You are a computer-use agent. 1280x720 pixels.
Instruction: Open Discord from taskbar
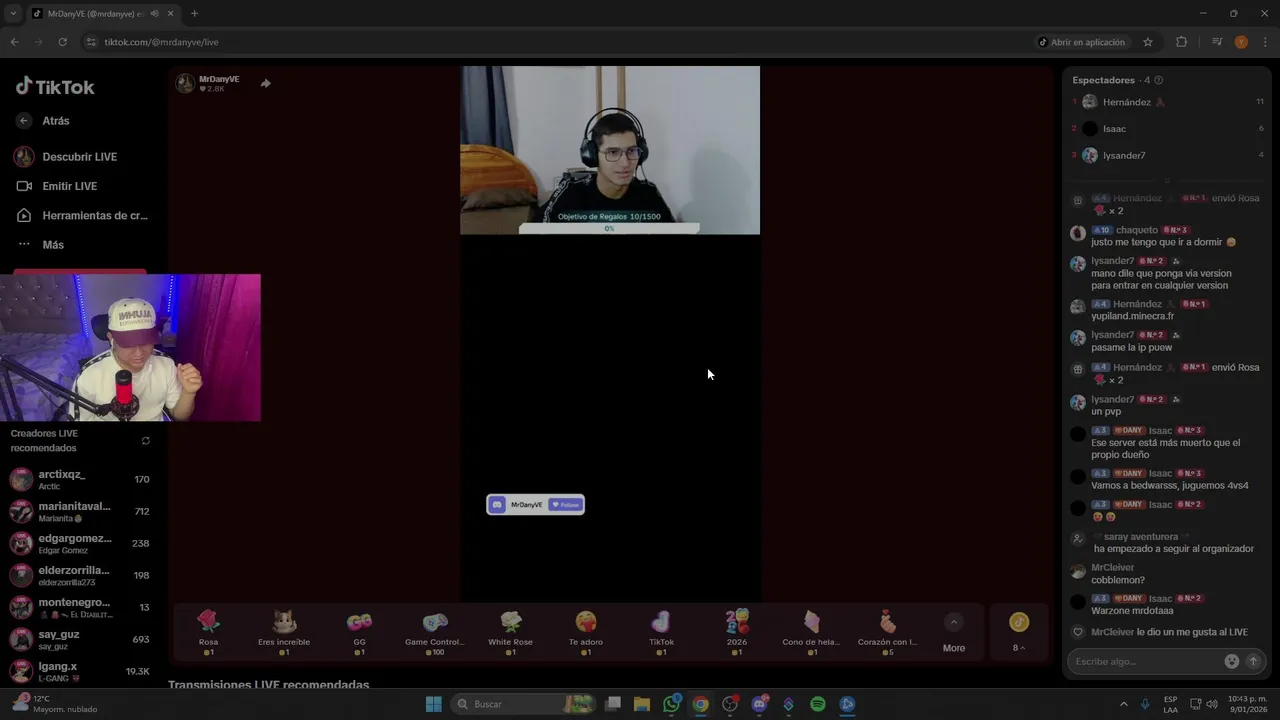(759, 704)
